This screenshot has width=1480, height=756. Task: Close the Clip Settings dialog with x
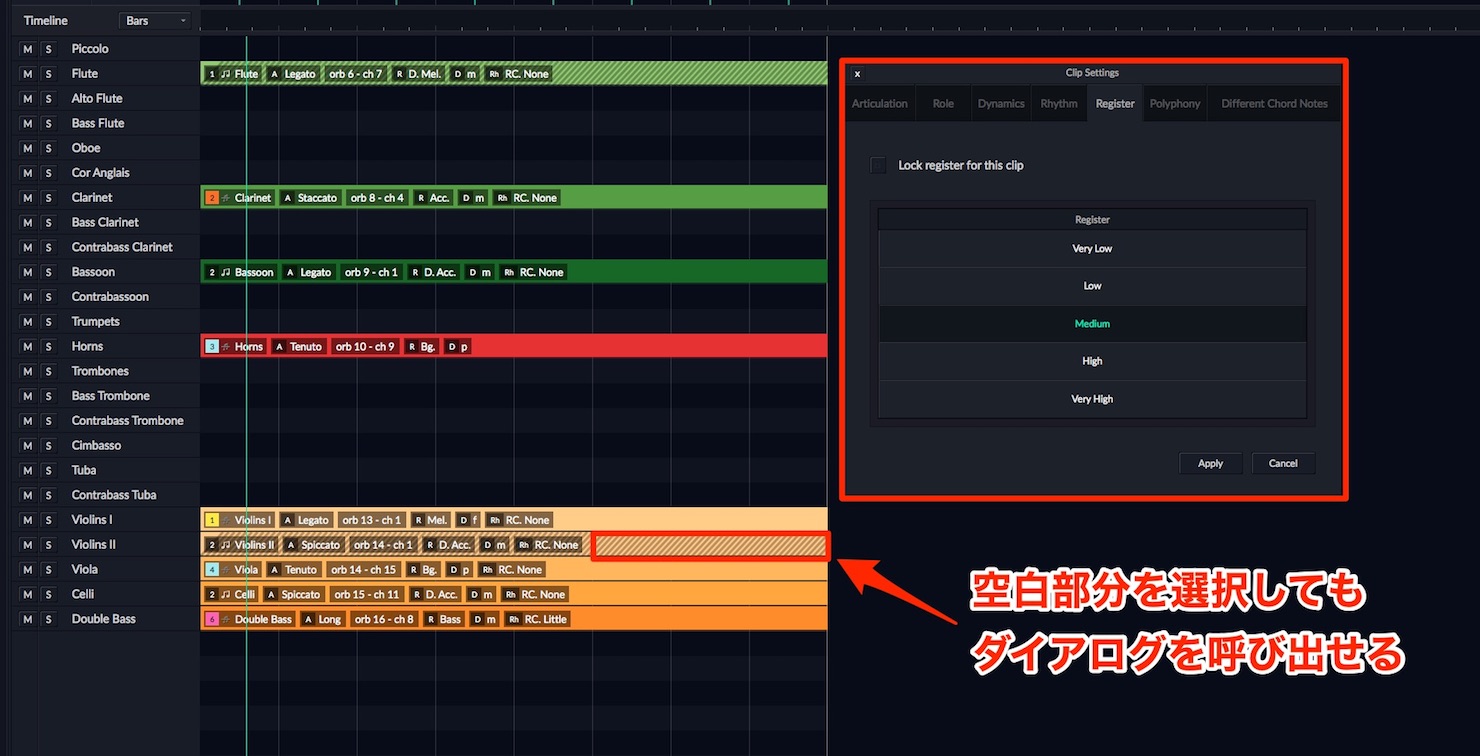(x=857, y=74)
